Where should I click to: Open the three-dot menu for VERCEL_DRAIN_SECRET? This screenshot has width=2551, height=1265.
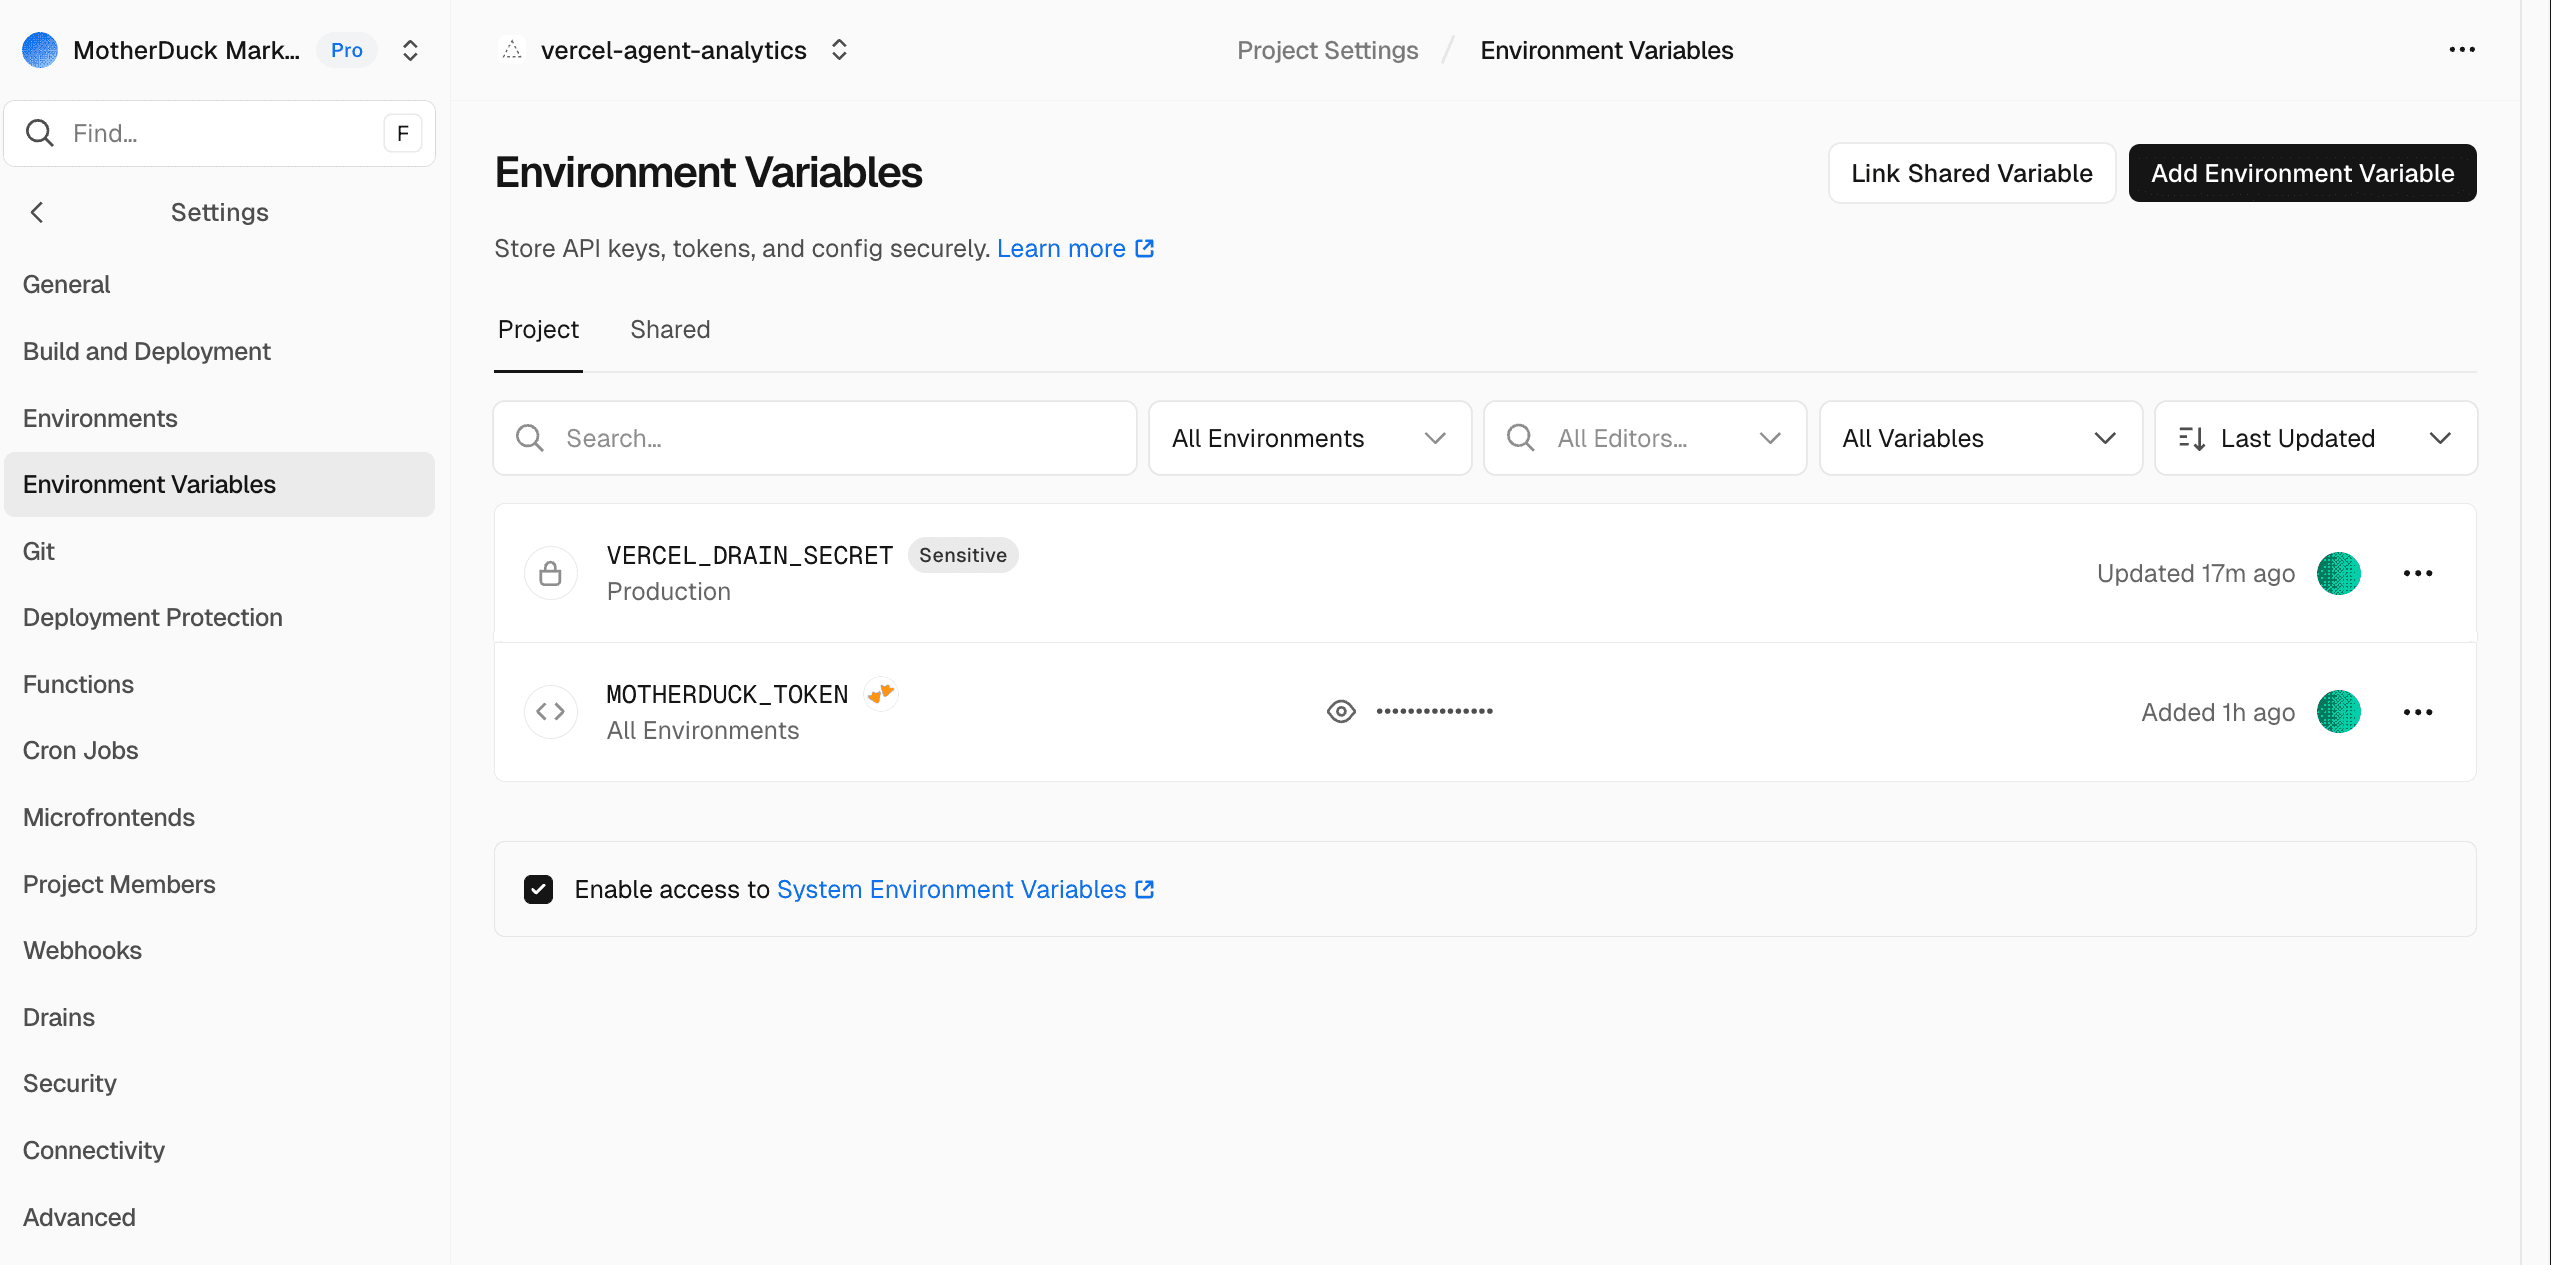2419,573
